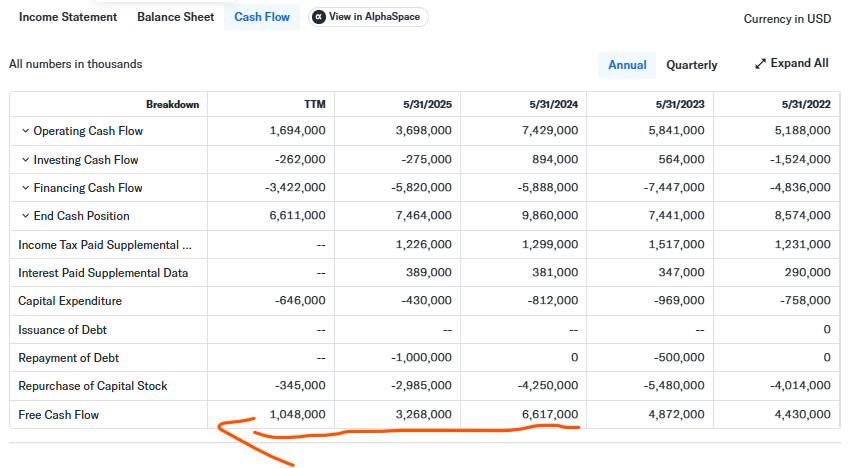Viewport: 850px width, 468px height.
Task: Expand the Financing Cash Flow row
Action: 25,188
